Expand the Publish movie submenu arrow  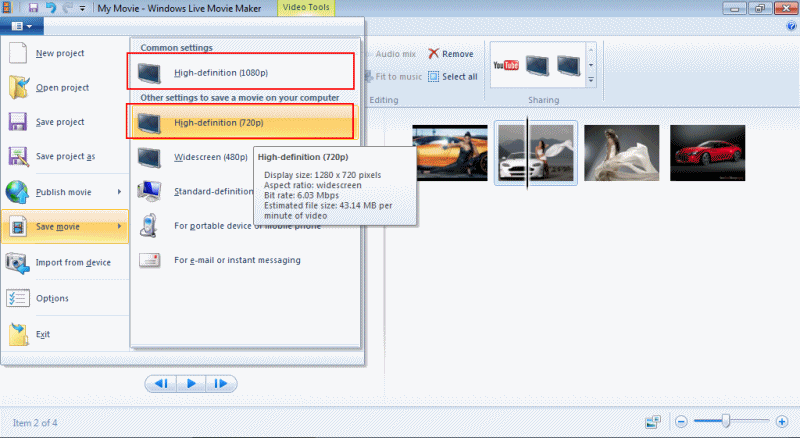point(119,192)
